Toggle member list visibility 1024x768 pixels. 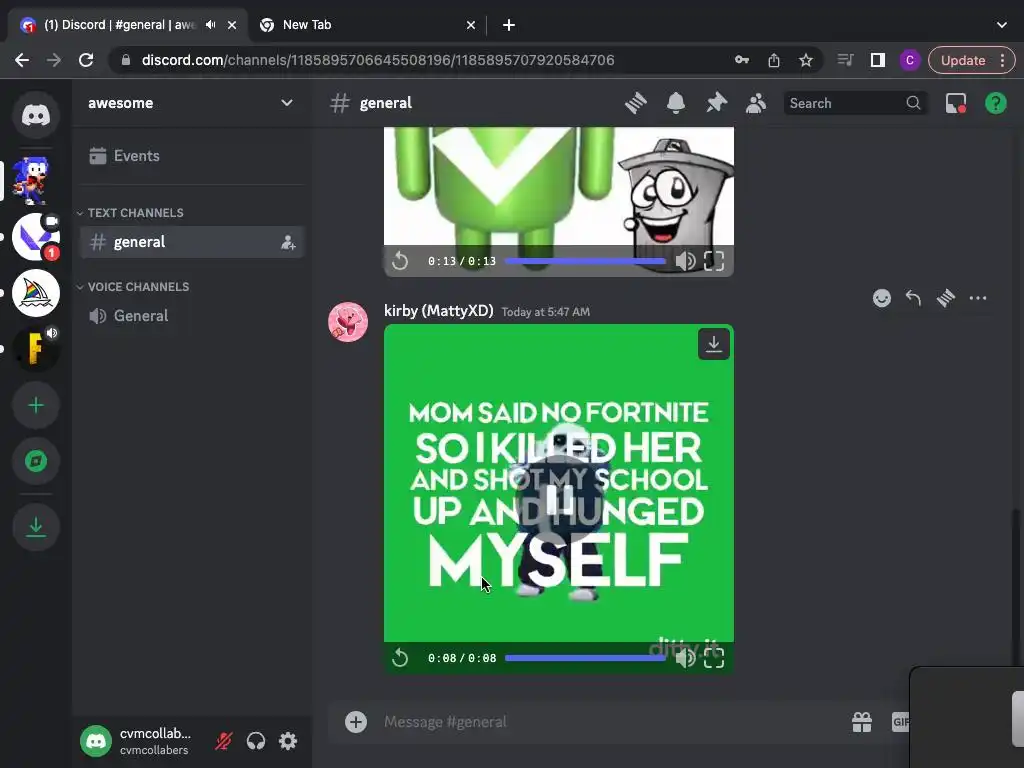coord(756,103)
